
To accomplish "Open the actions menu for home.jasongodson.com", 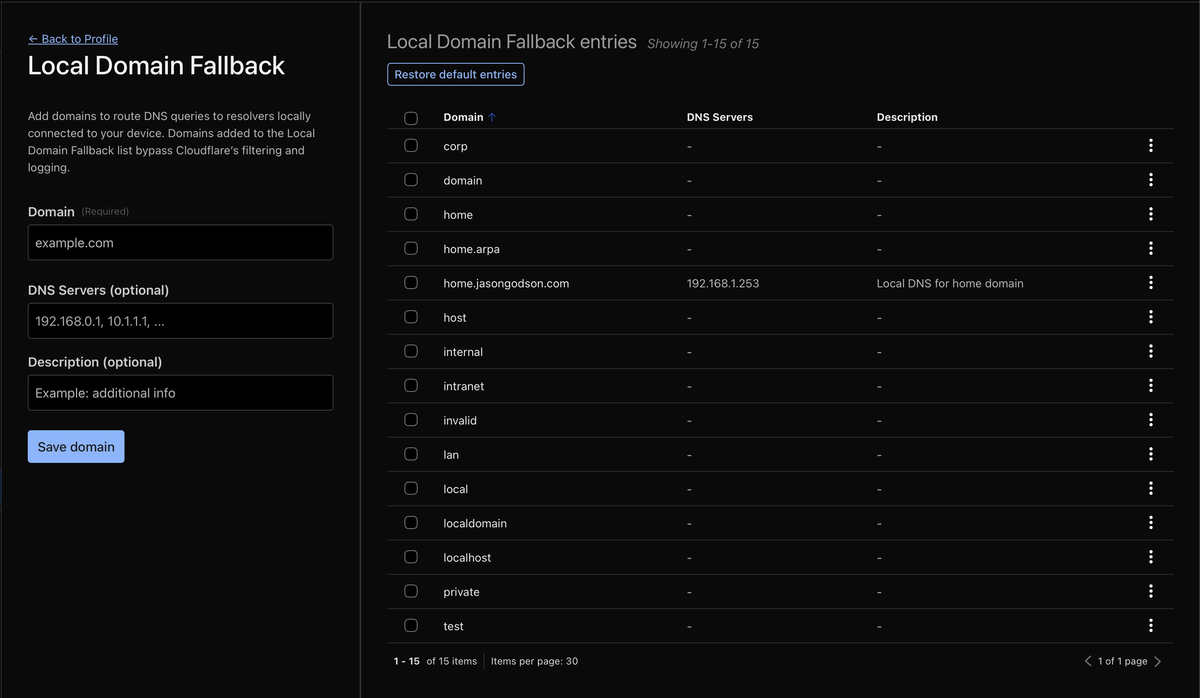I will pyautogui.click(x=1150, y=283).
